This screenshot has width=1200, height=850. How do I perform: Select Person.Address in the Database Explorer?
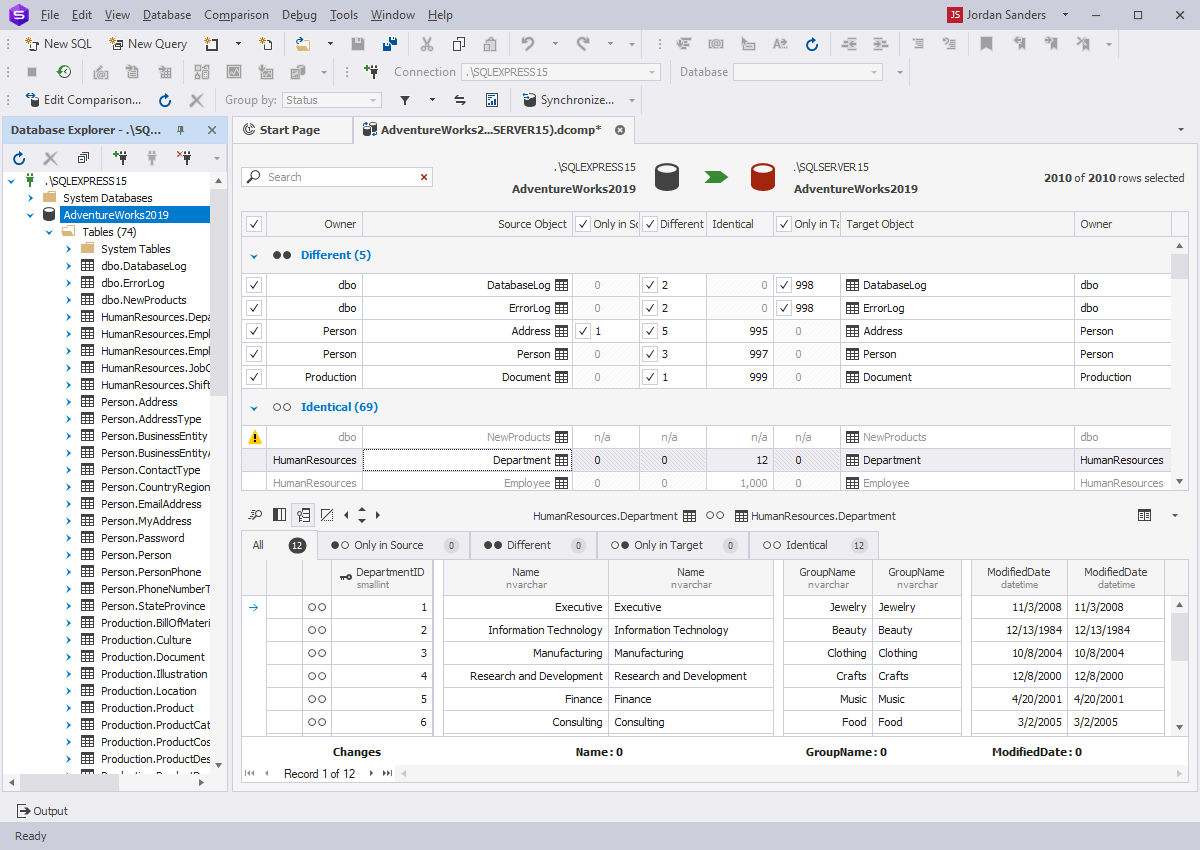[139, 402]
